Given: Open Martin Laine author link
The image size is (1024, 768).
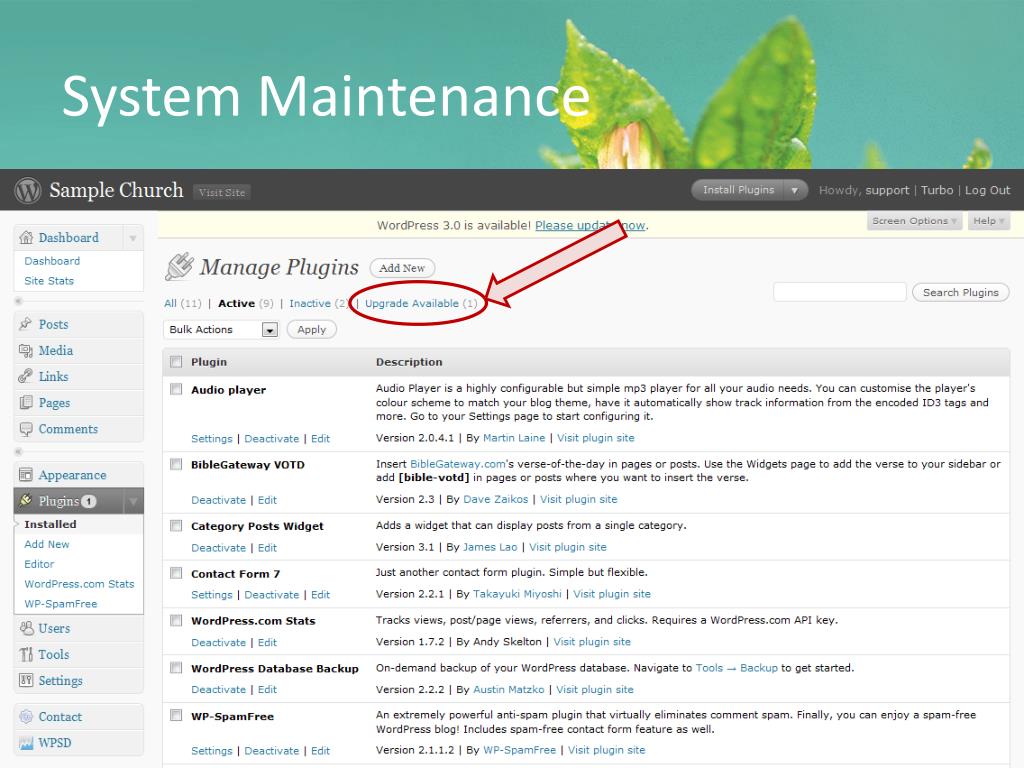Looking at the screenshot, I should 514,438.
